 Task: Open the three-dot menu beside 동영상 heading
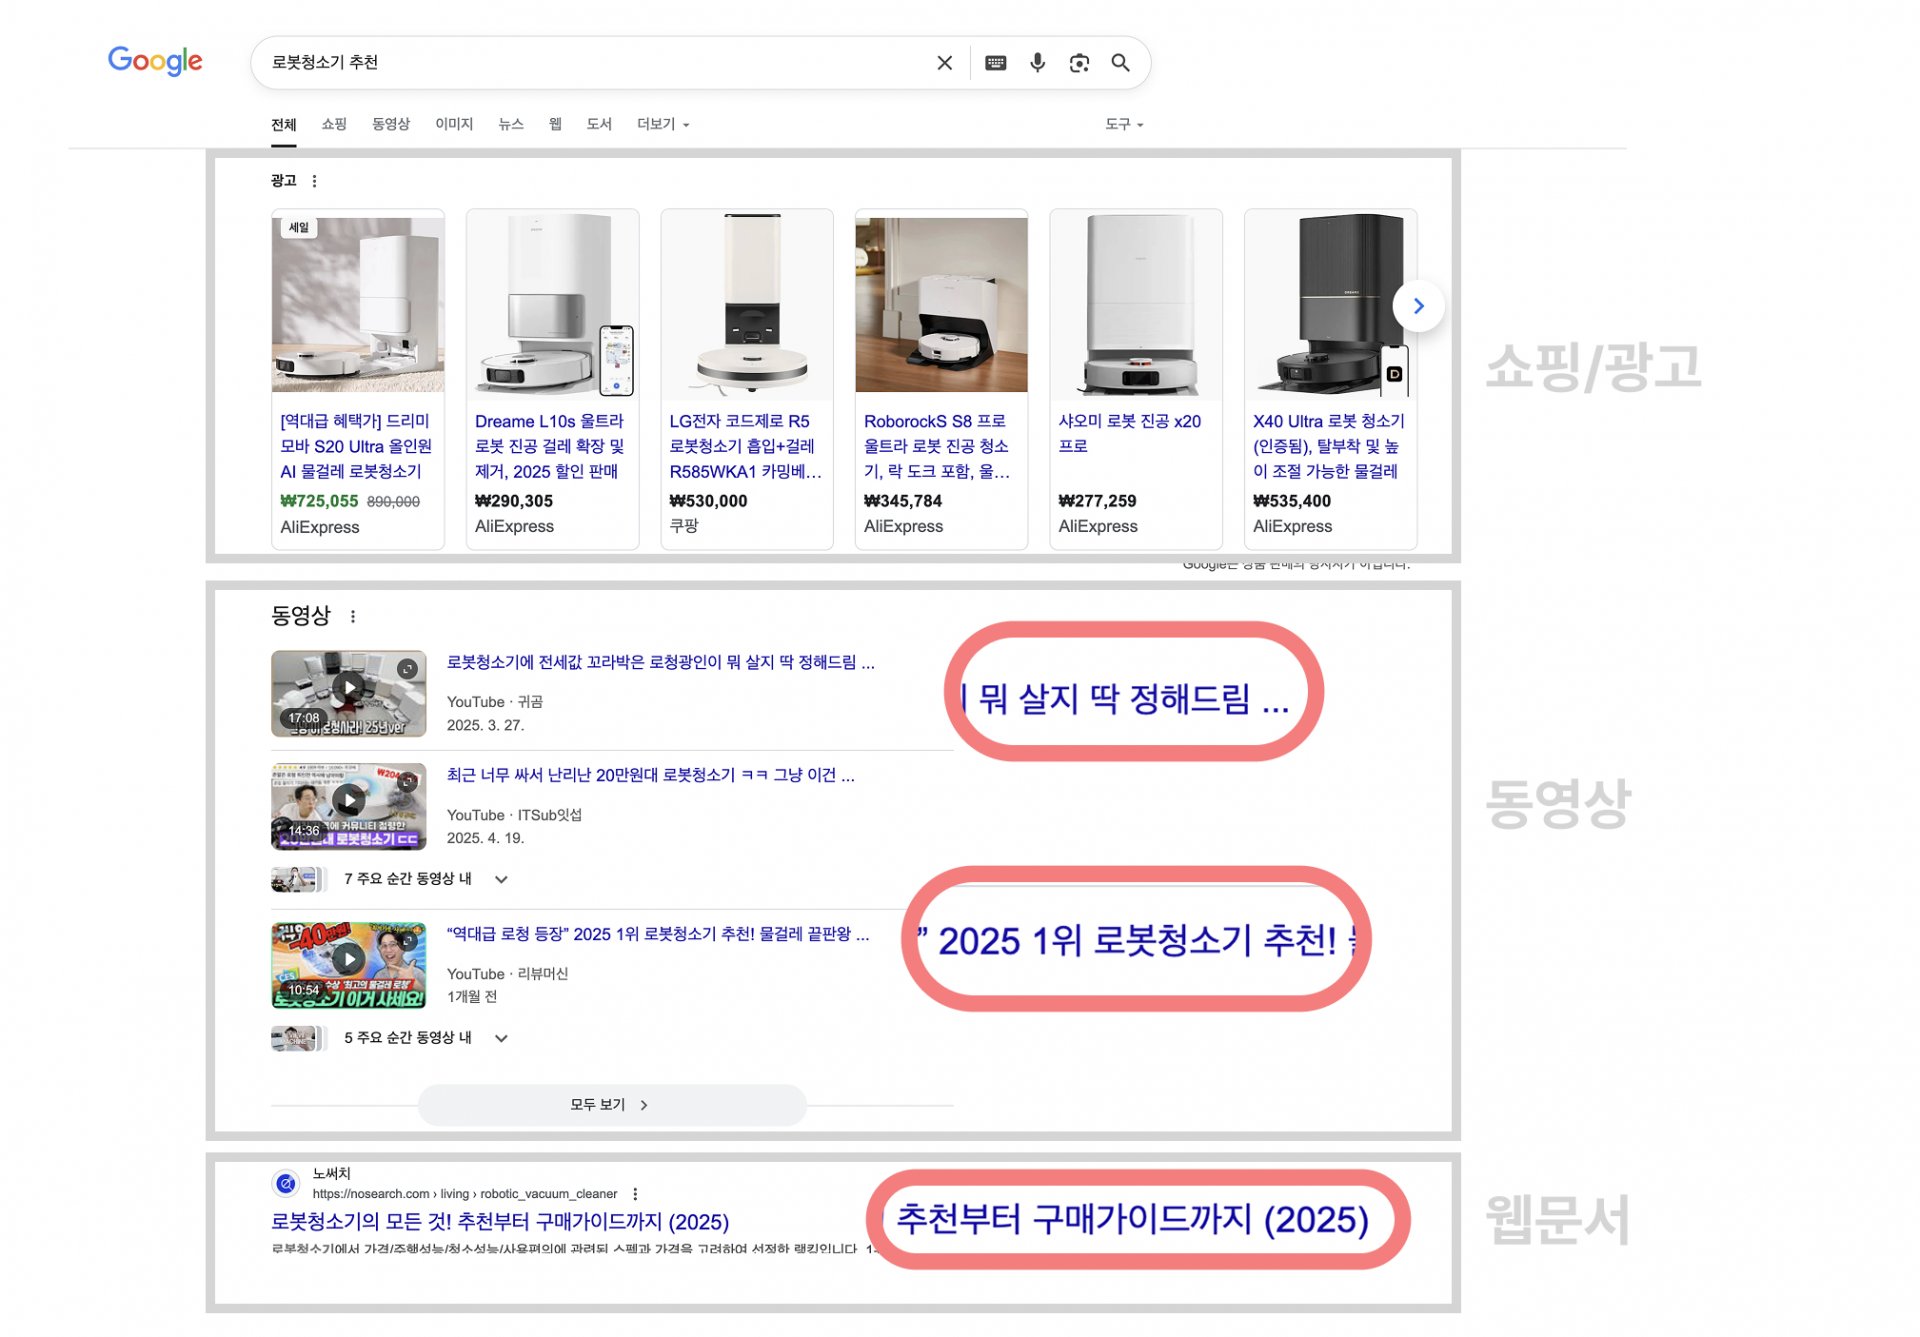pyautogui.click(x=353, y=616)
